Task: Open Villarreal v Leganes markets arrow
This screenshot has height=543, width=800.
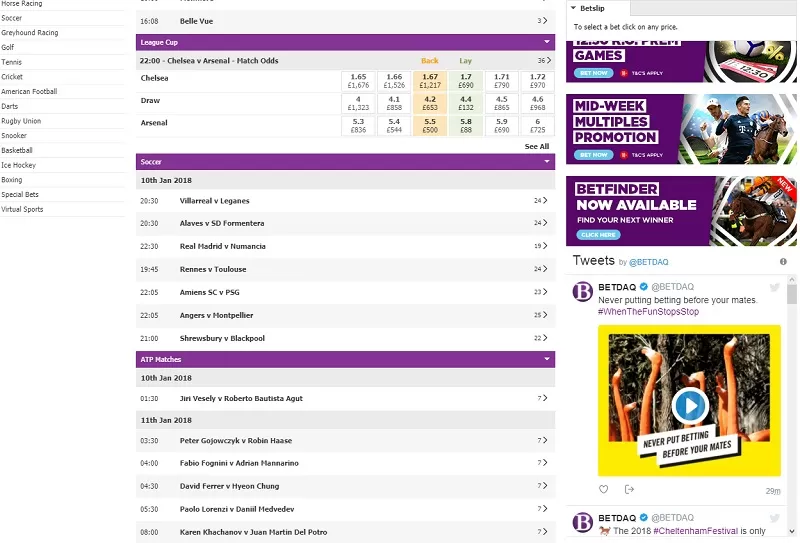Action: click(545, 200)
